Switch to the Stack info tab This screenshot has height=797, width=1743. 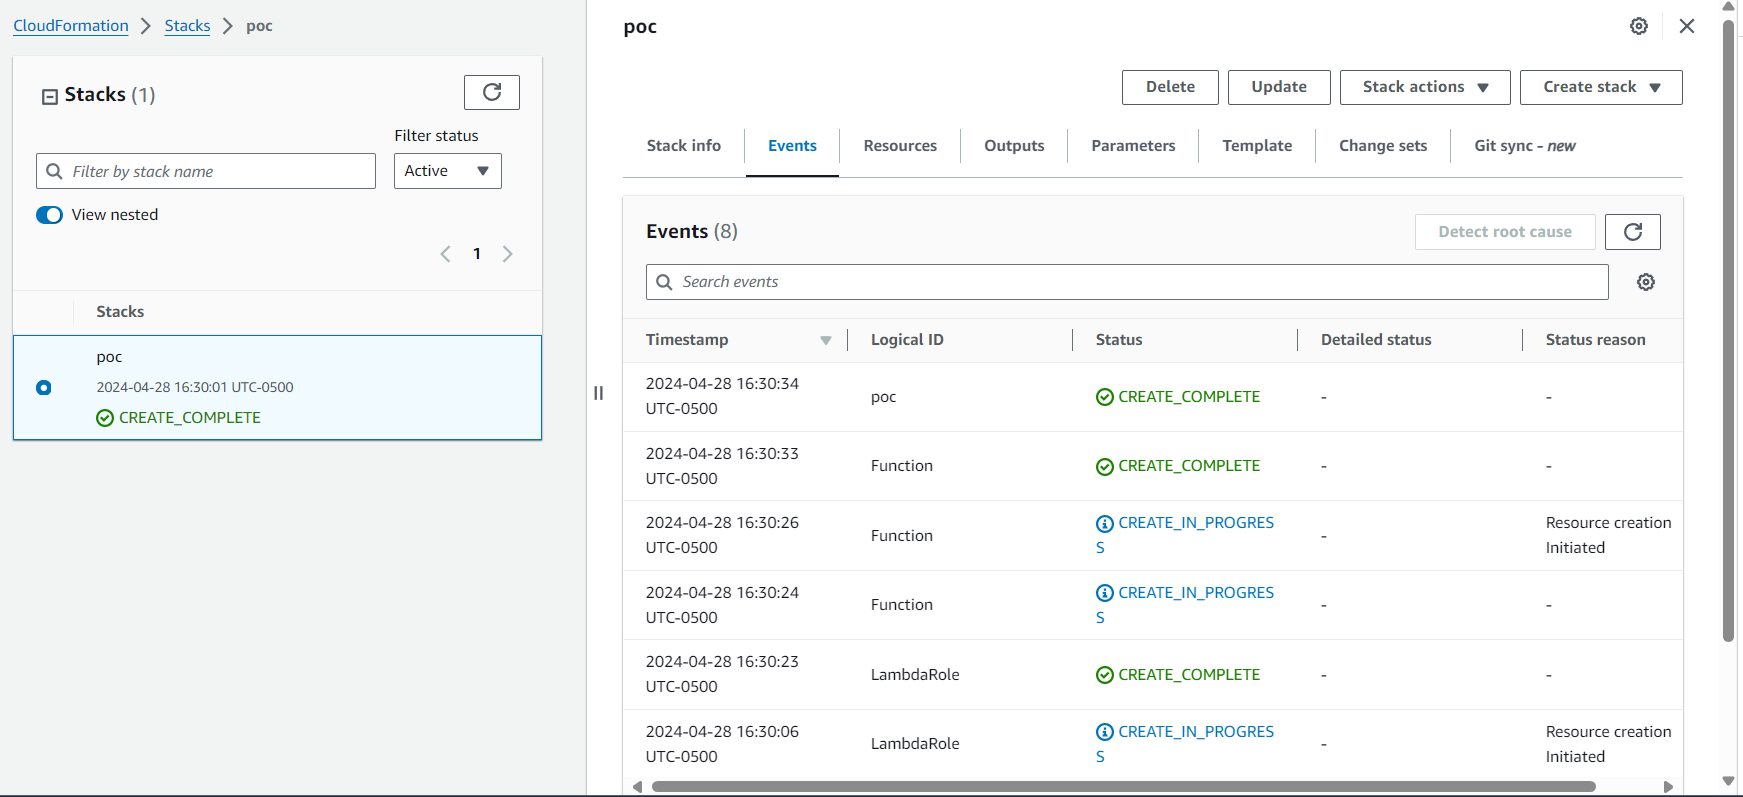[684, 146]
